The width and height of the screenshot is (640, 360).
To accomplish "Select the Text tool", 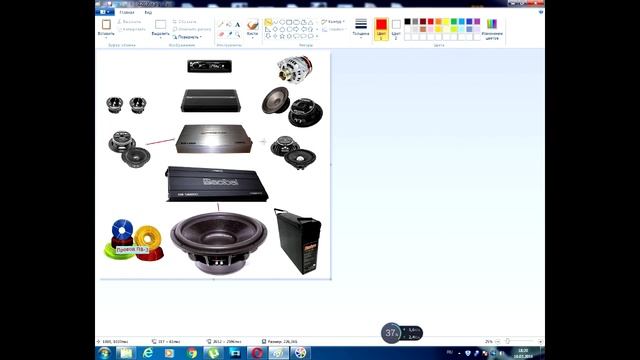I will coord(237,24).
